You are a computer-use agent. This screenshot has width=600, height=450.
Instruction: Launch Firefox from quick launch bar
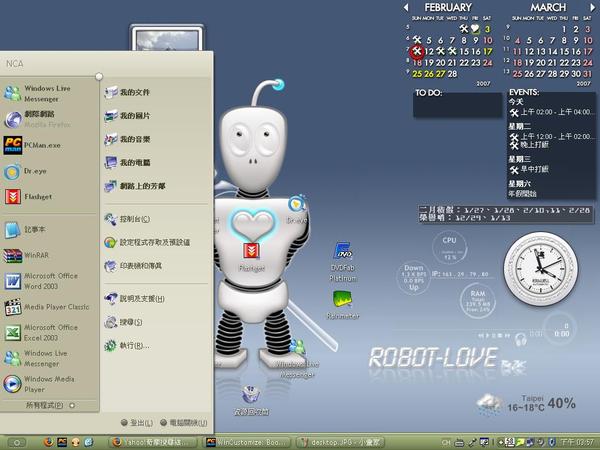tap(48, 442)
